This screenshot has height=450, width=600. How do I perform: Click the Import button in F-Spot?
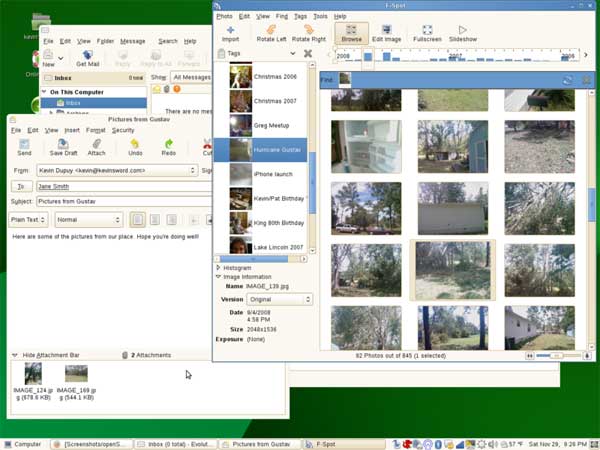231,34
